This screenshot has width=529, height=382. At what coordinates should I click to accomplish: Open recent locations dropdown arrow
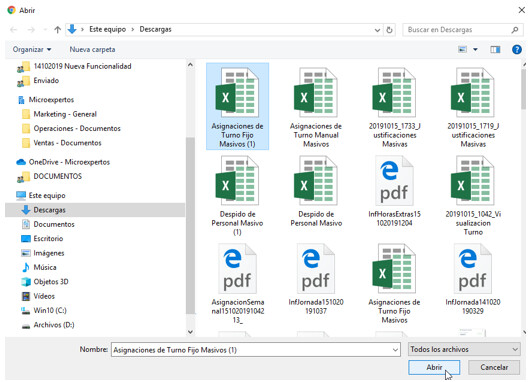[45, 30]
